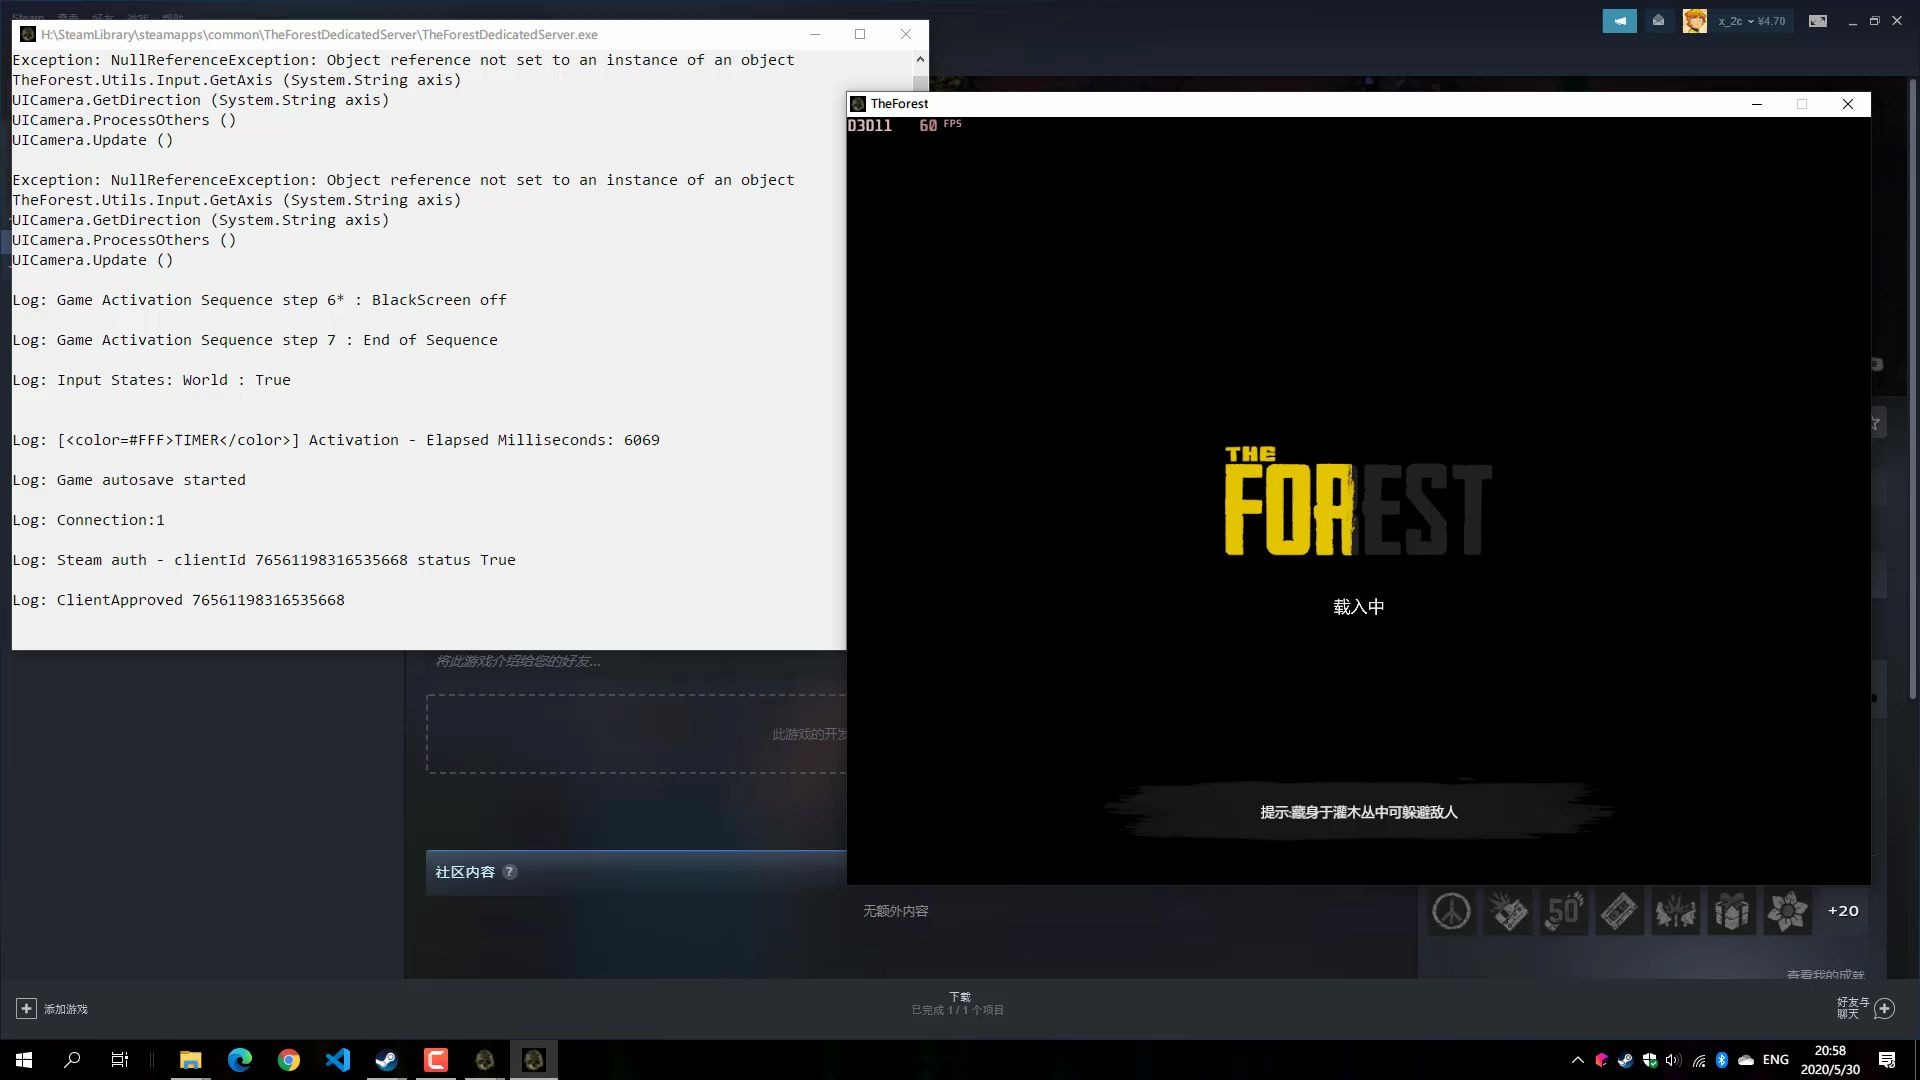Open the peace sign achievement
The height and width of the screenshot is (1080, 1920).
coord(1451,911)
